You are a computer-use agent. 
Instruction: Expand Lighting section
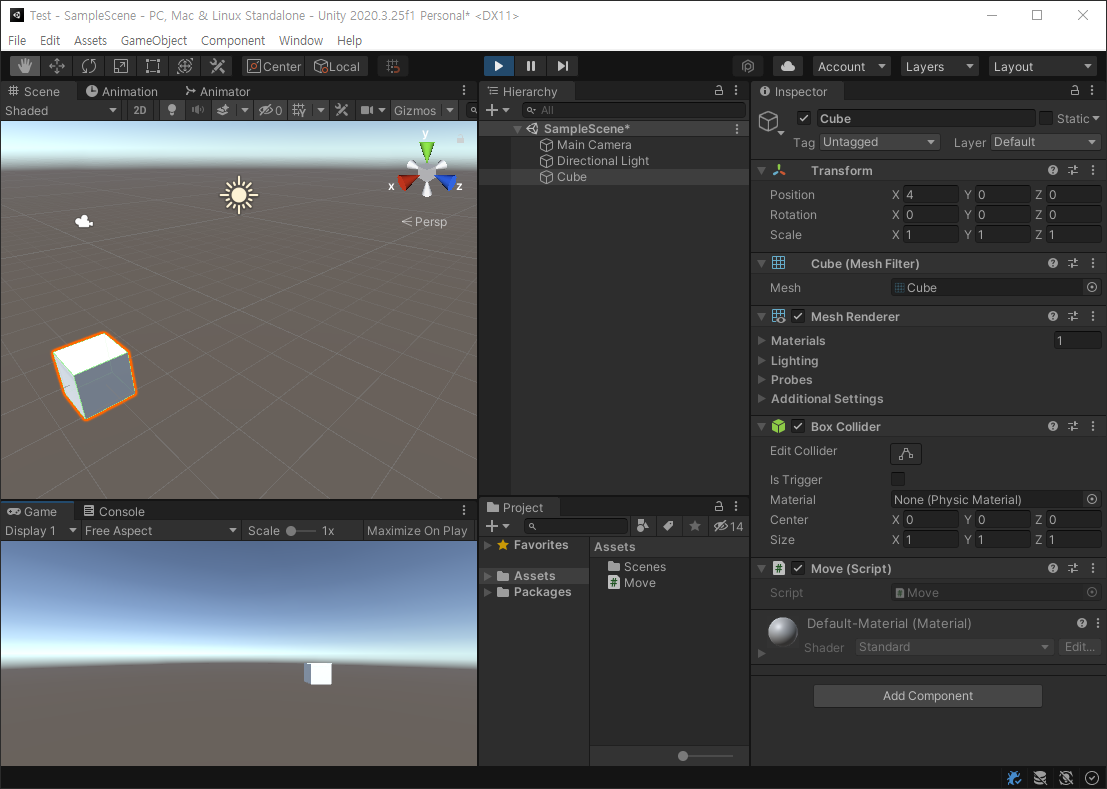pyautogui.click(x=762, y=360)
